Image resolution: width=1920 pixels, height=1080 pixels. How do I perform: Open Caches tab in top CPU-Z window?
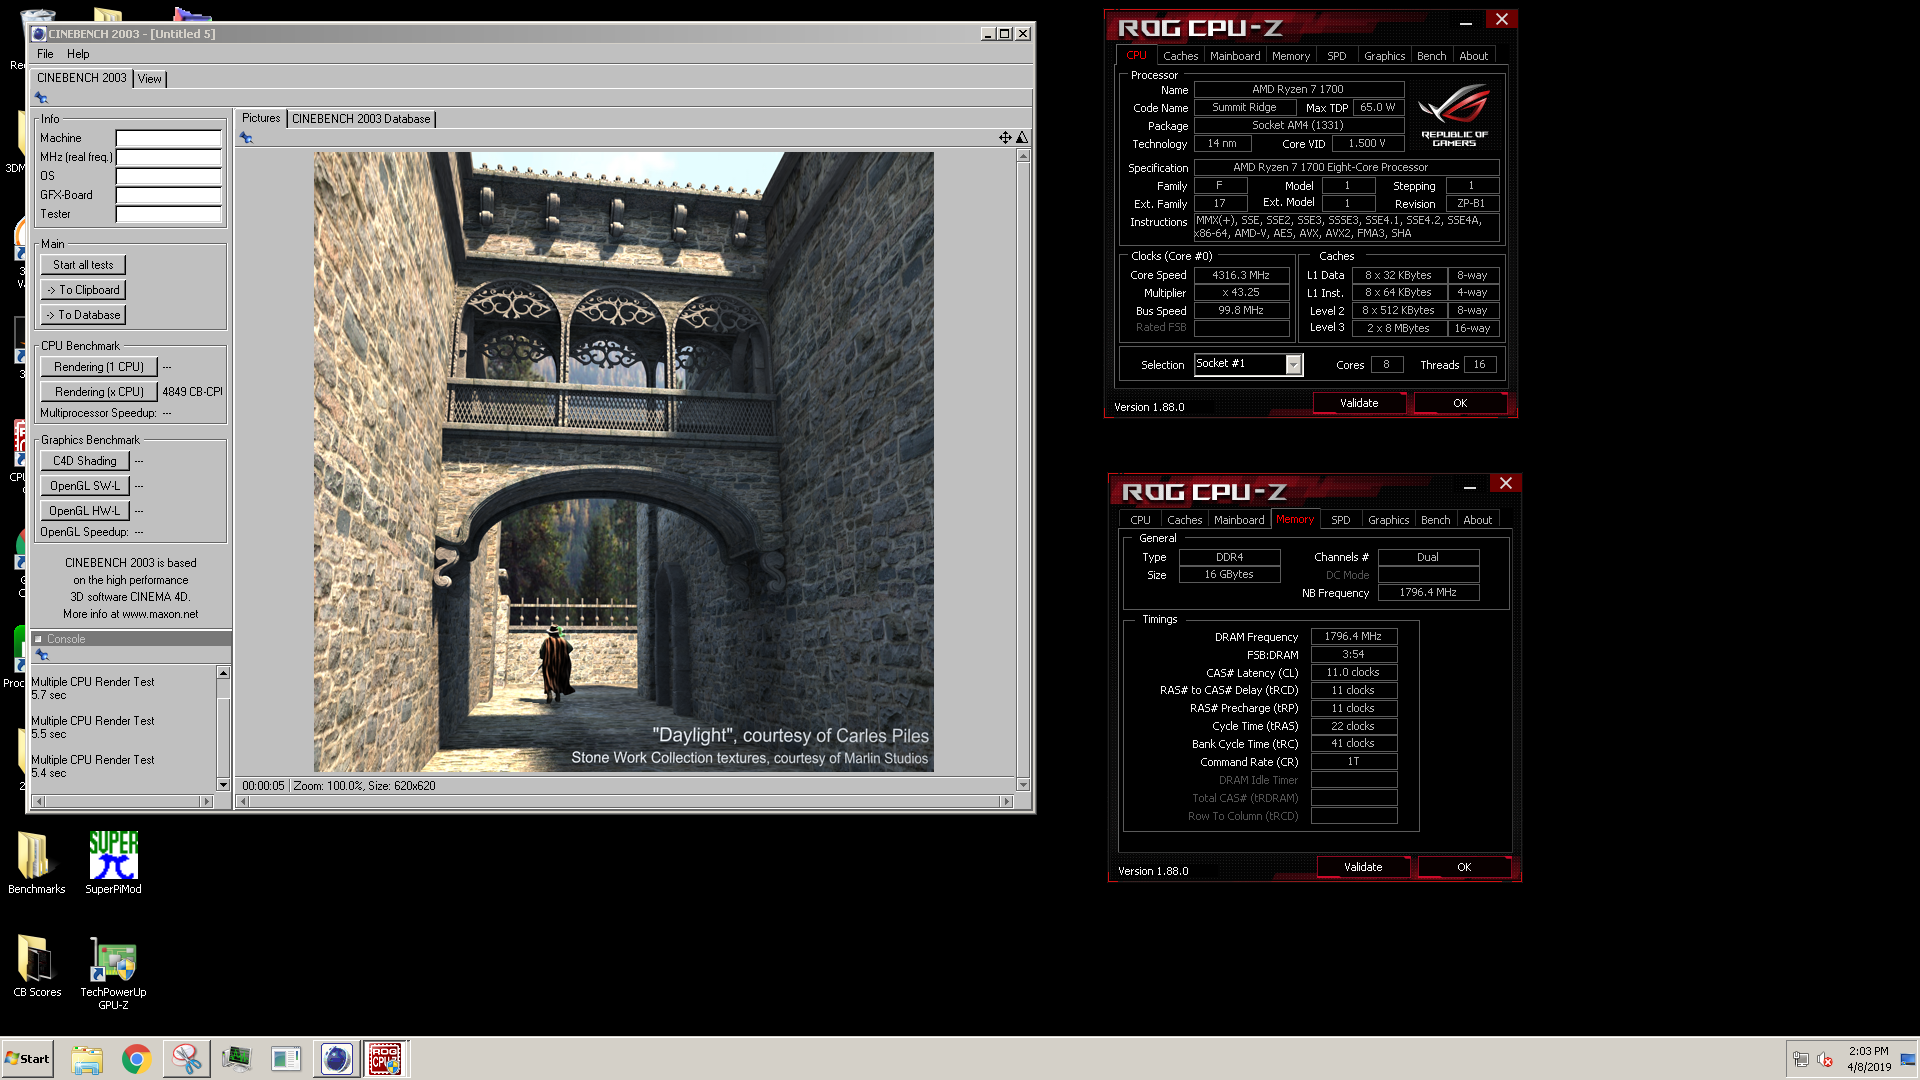[x=1180, y=56]
